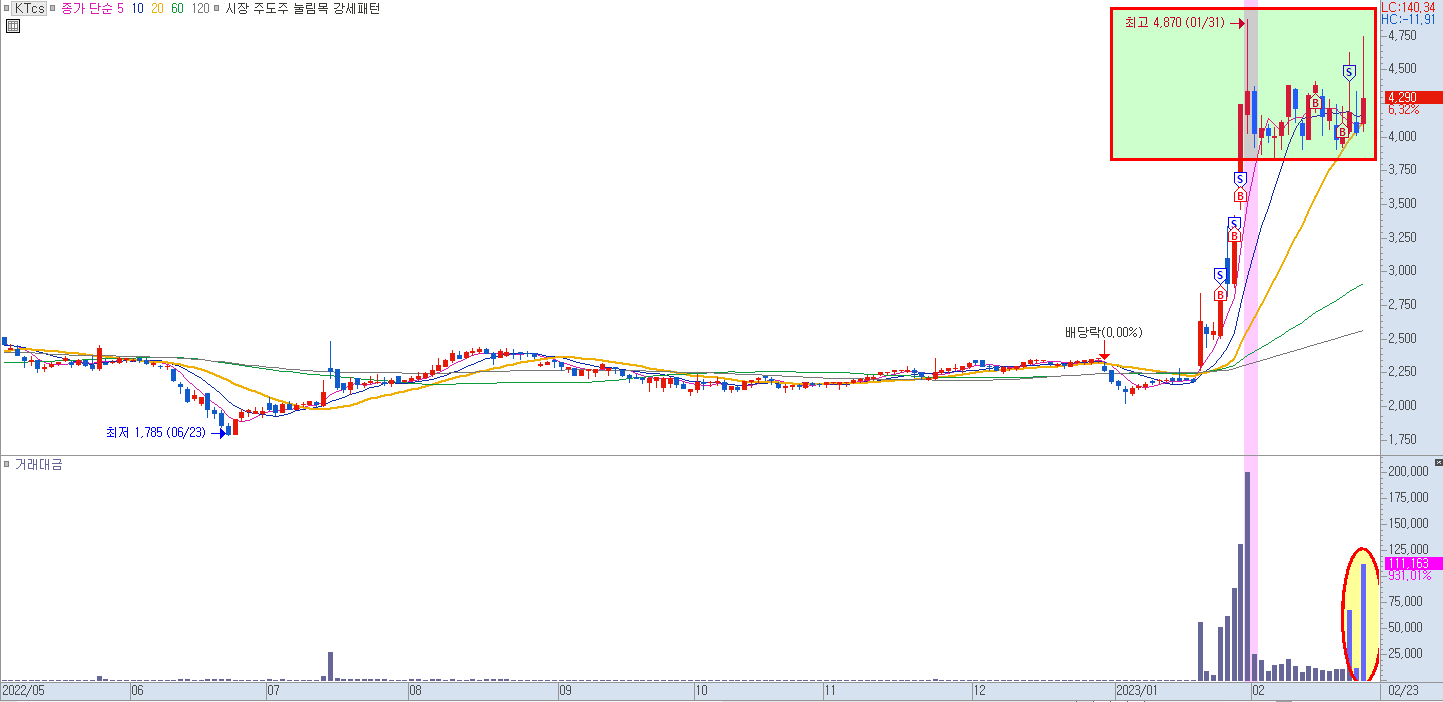Click the 25,000 volume axis label
This screenshot has height=702, width=1443.
pos(1405,653)
